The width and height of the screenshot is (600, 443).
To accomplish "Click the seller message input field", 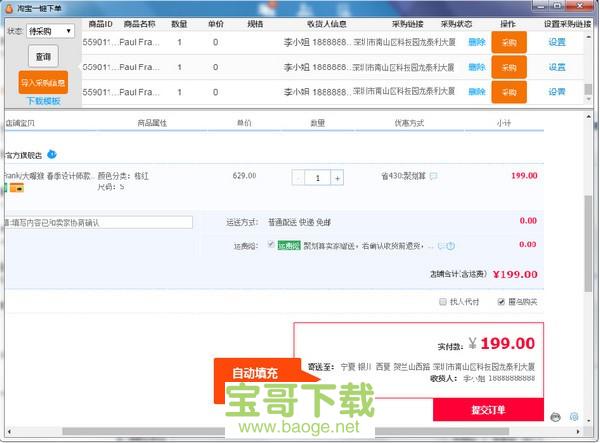I will (x=98, y=222).
